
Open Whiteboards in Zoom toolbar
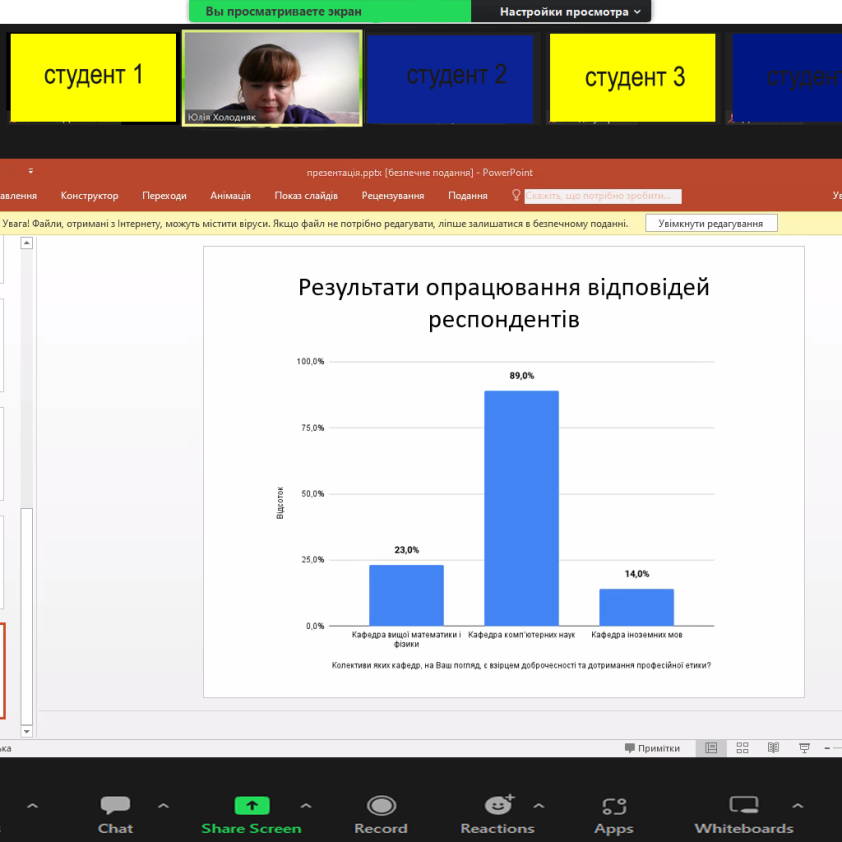point(744,815)
